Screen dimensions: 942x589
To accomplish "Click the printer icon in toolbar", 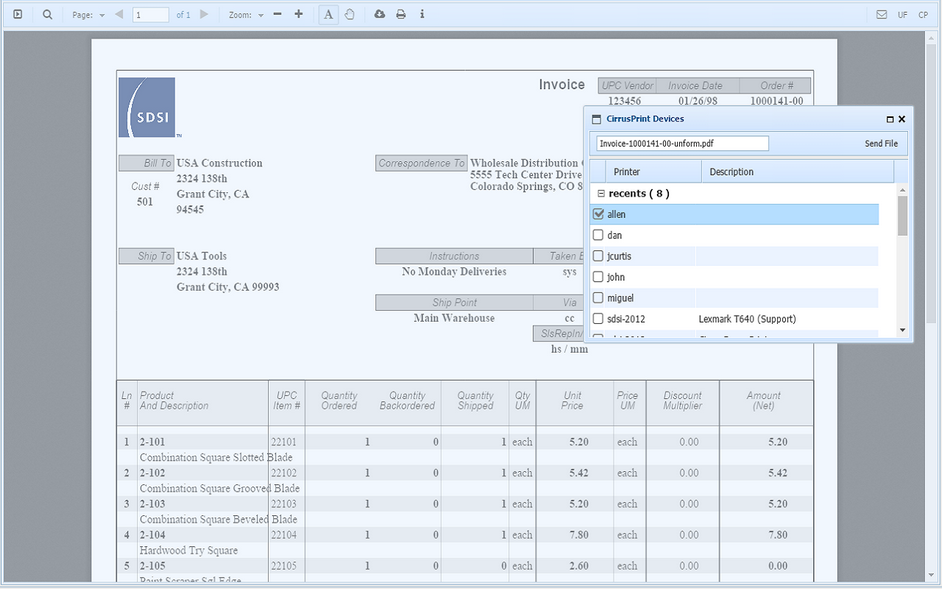I will tap(401, 15).
